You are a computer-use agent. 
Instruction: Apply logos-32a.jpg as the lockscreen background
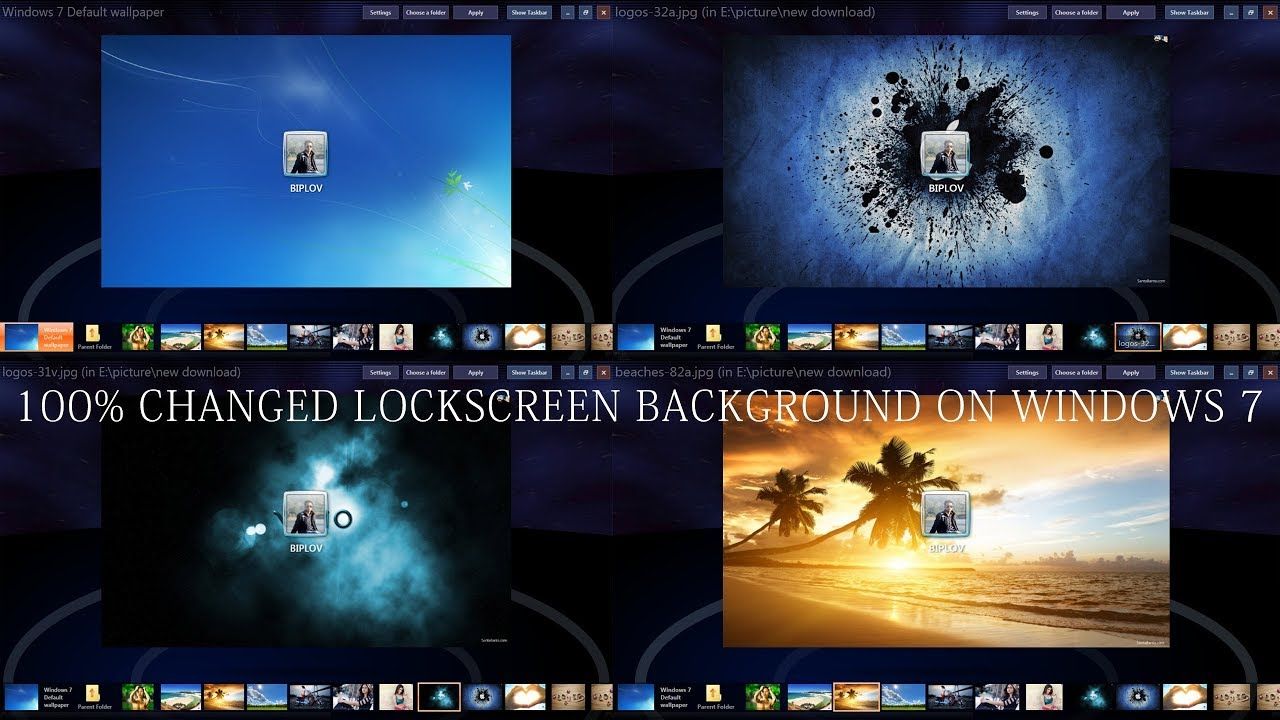[1131, 12]
